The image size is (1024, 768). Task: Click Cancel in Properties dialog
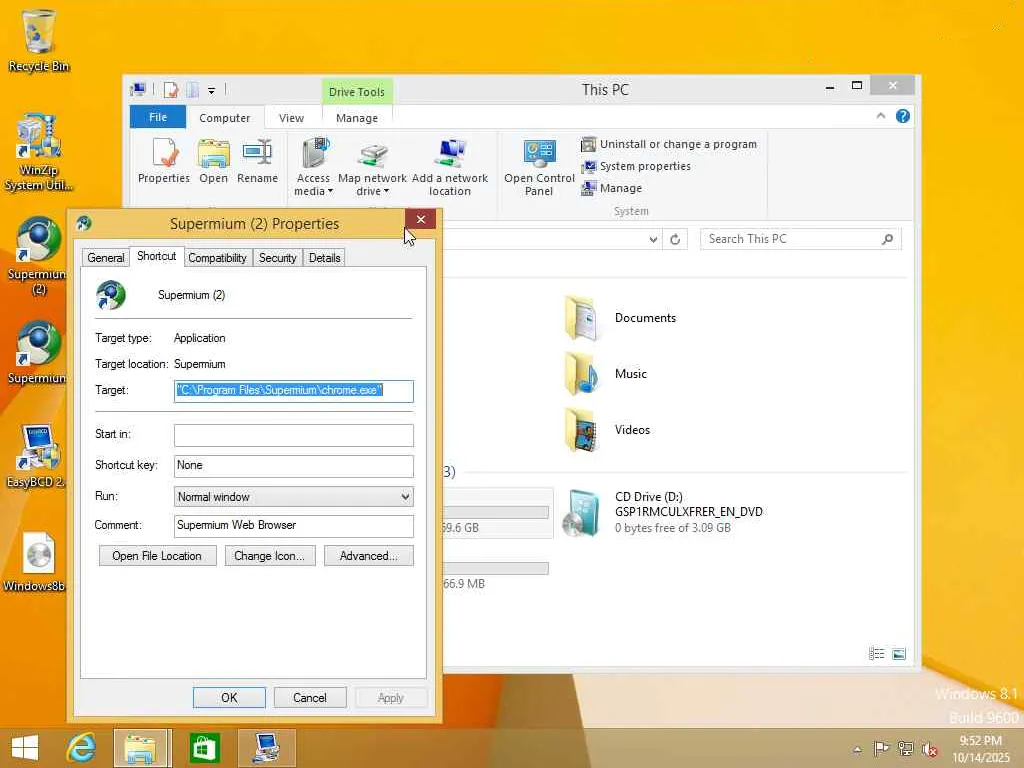coord(310,697)
